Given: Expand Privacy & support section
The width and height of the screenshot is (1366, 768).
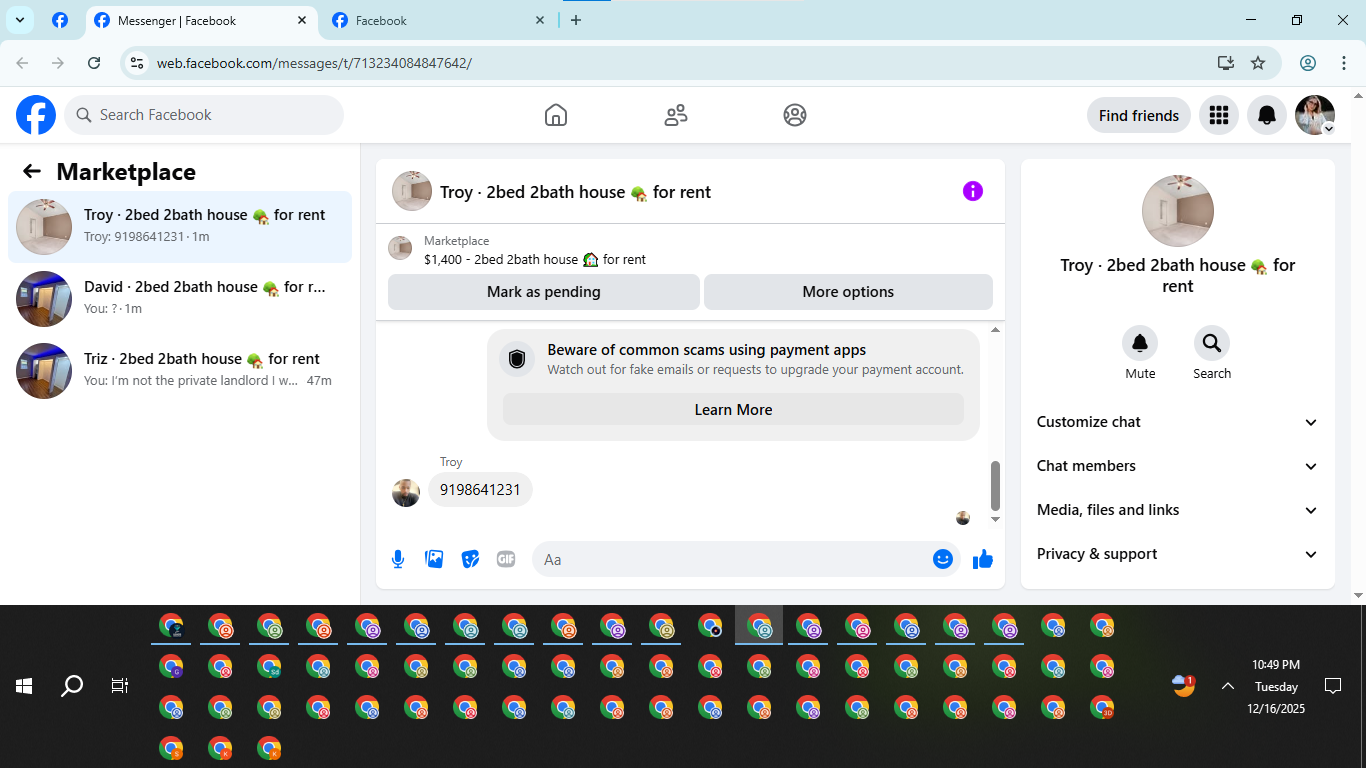Looking at the screenshot, I should click(1178, 554).
